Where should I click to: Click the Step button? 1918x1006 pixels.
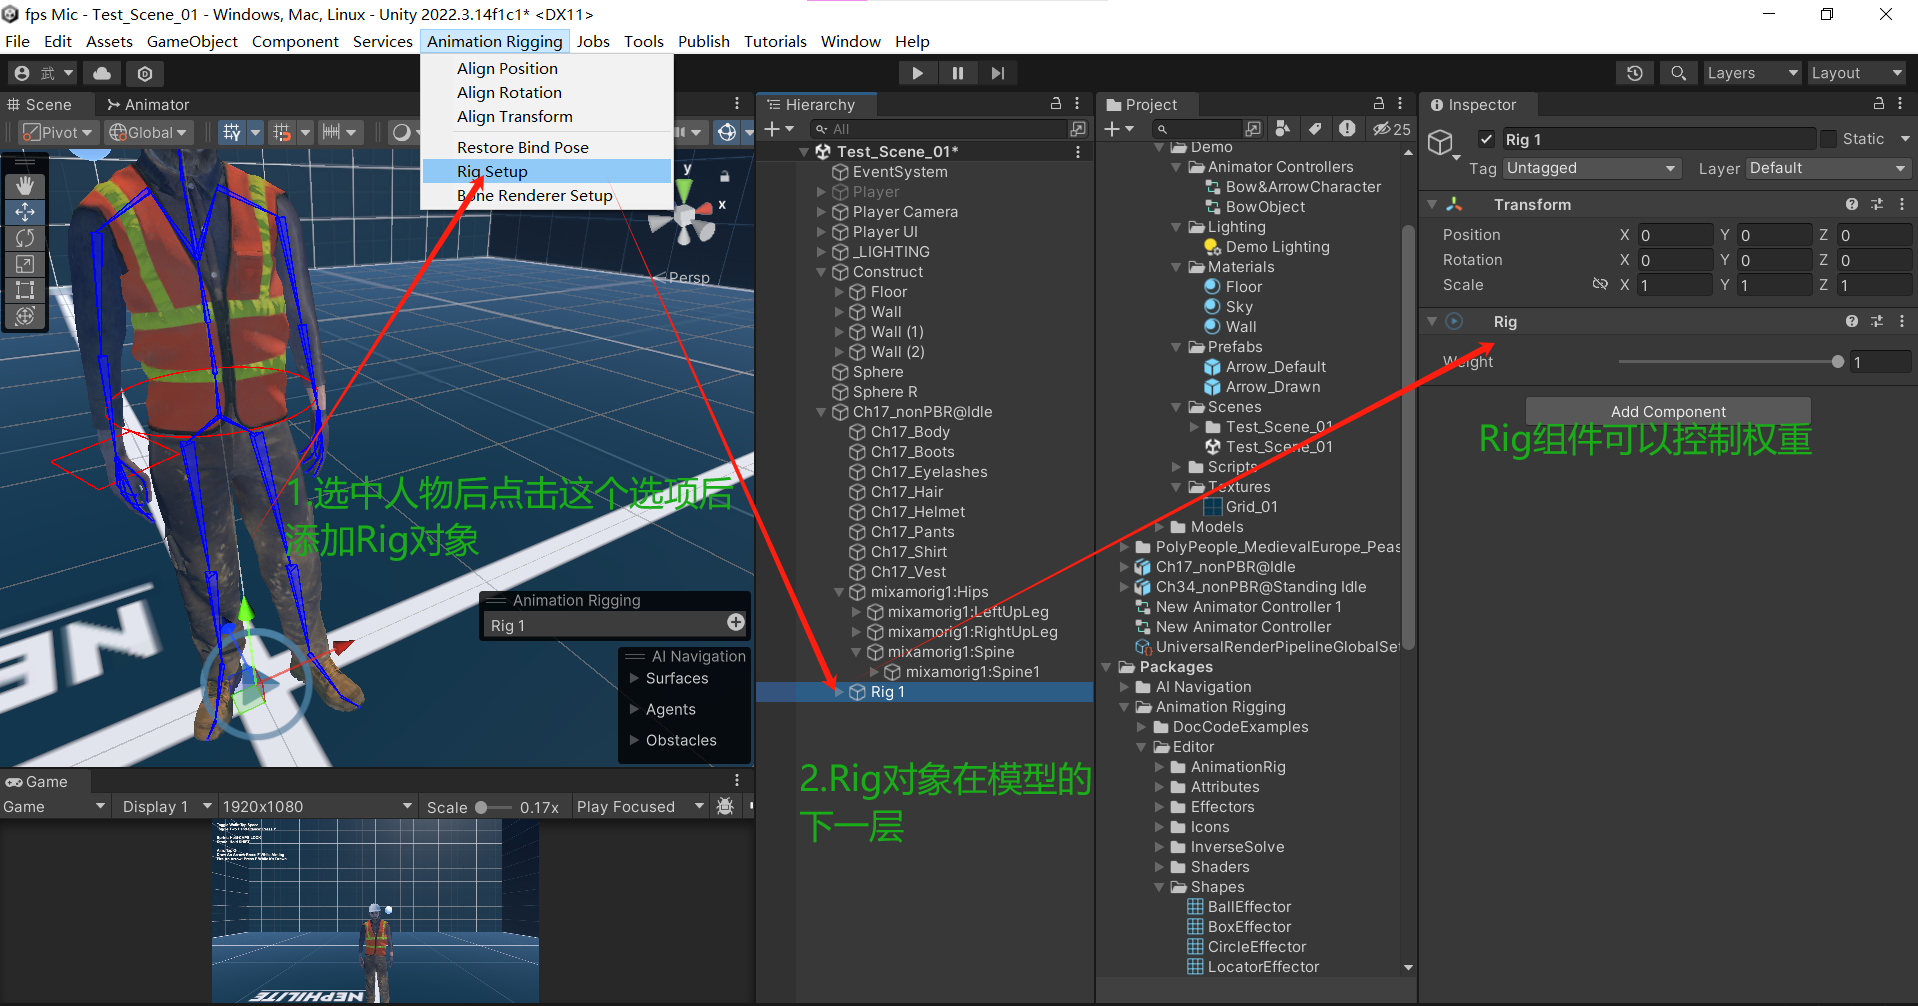click(997, 73)
